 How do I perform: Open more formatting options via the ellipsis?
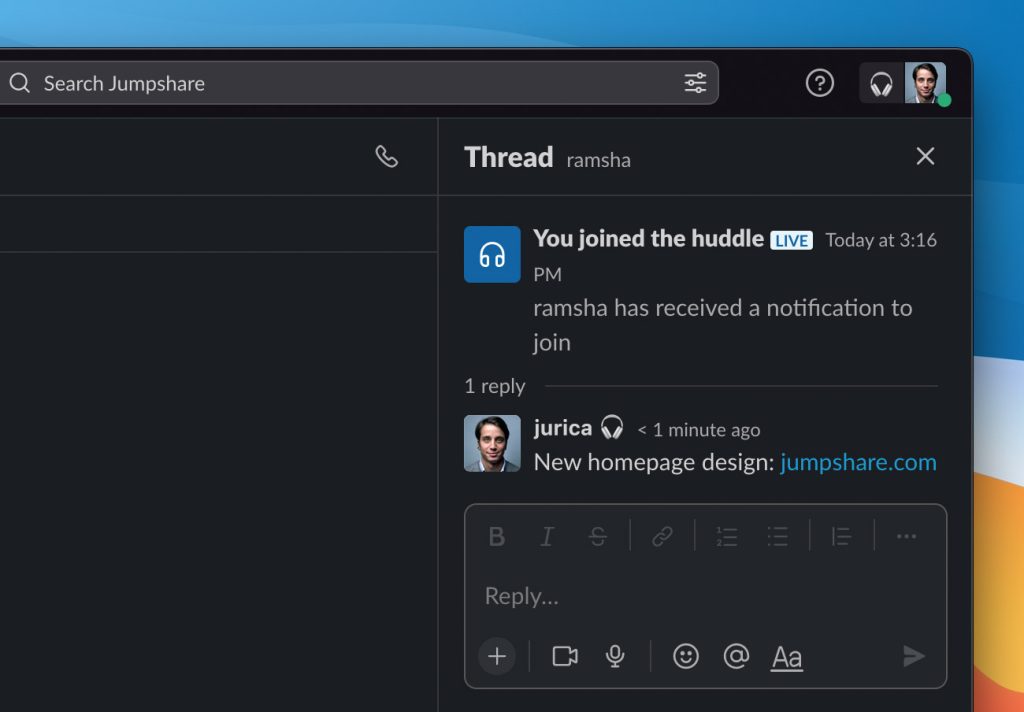pyautogui.click(x=907, y=537)
